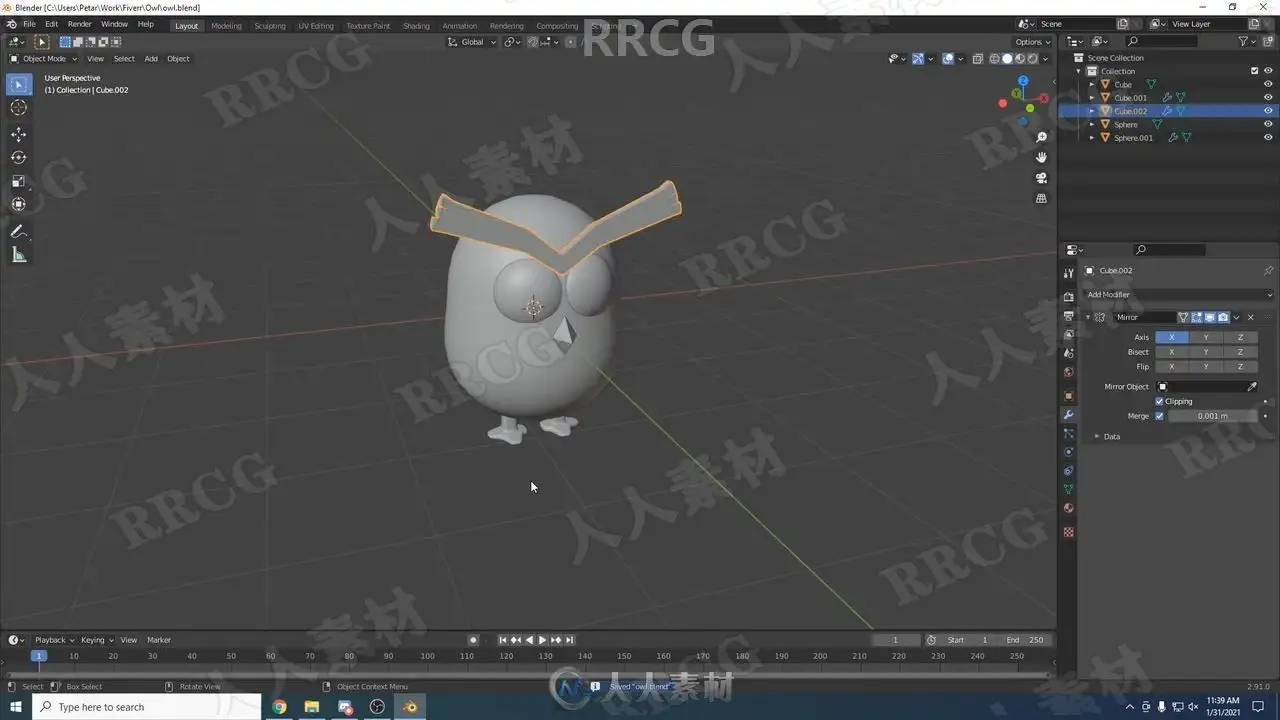Click the pan hand viewport gizmo

coord(1041,157)
